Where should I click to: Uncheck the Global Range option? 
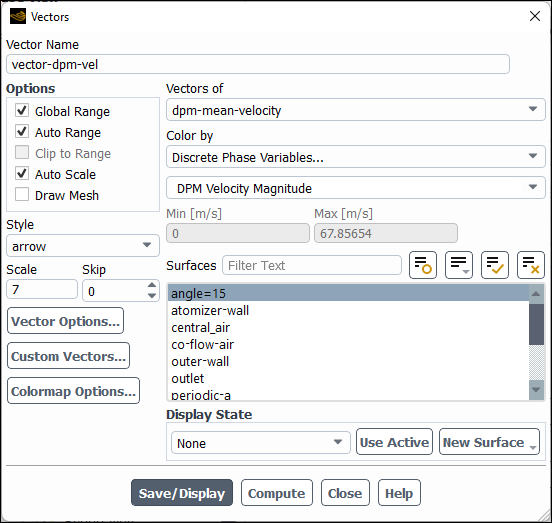22,111
